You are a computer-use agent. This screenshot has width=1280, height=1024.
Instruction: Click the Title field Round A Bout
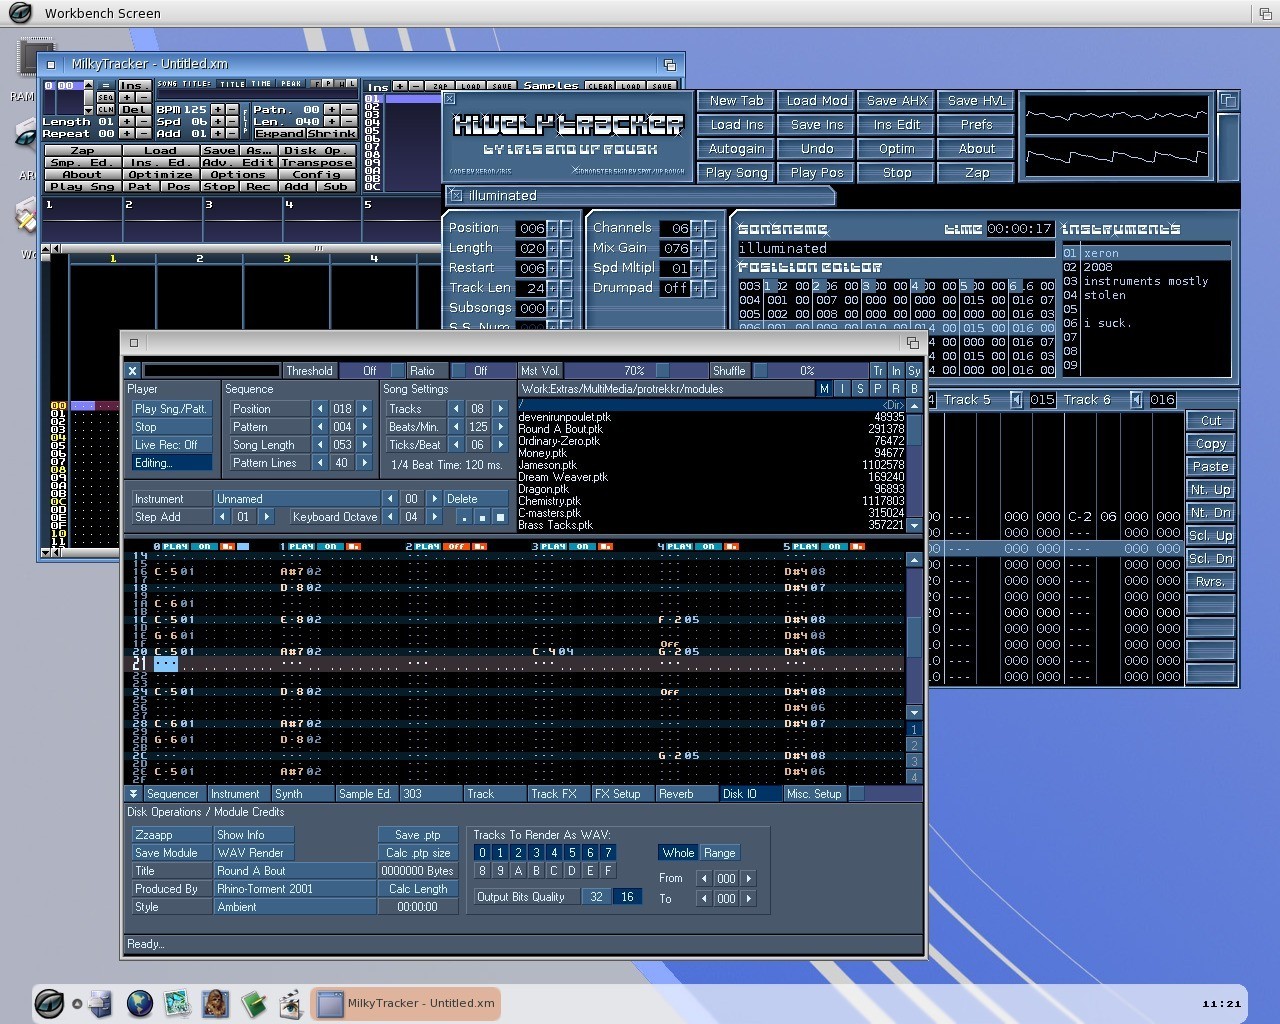[296, 871]
